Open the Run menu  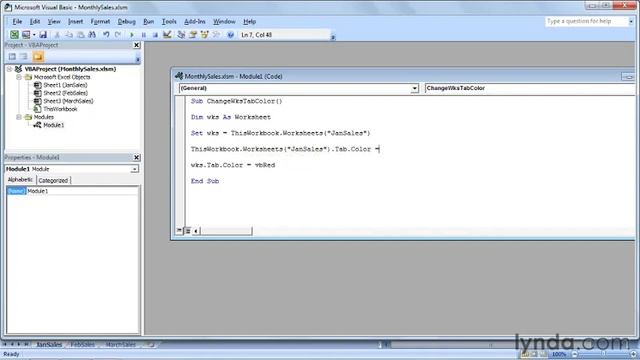pyautogui.click(x=149, y=21)
